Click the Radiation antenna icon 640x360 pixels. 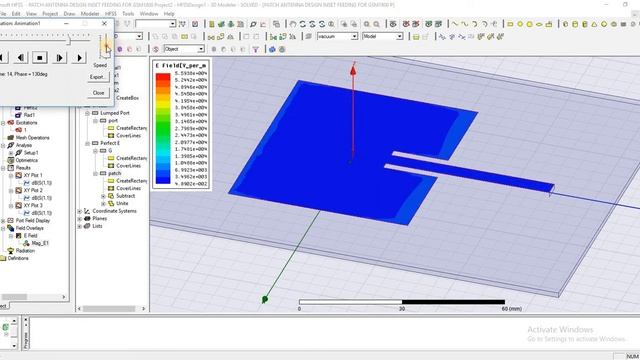(x=11, y=251)
